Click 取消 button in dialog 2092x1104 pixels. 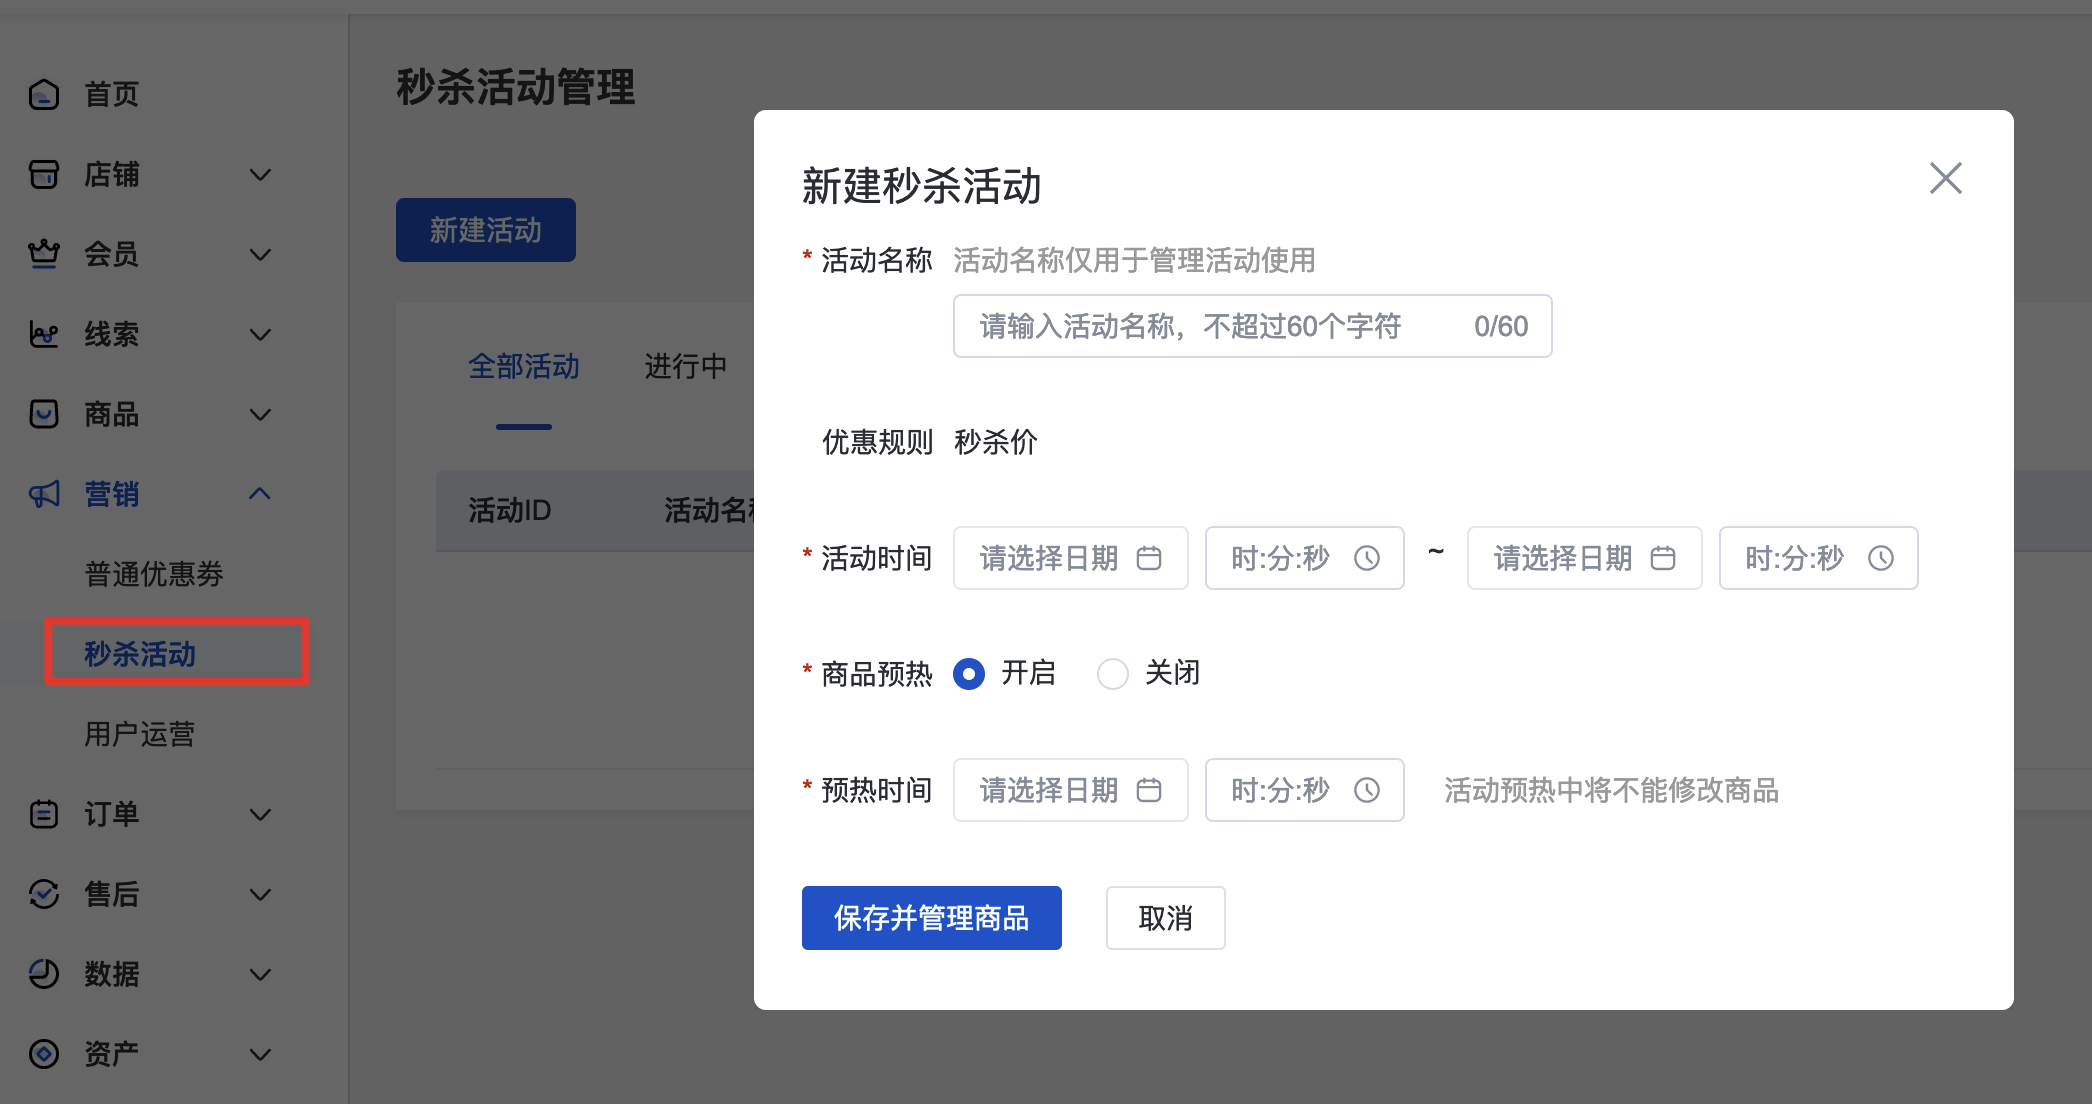[1166, 918]
